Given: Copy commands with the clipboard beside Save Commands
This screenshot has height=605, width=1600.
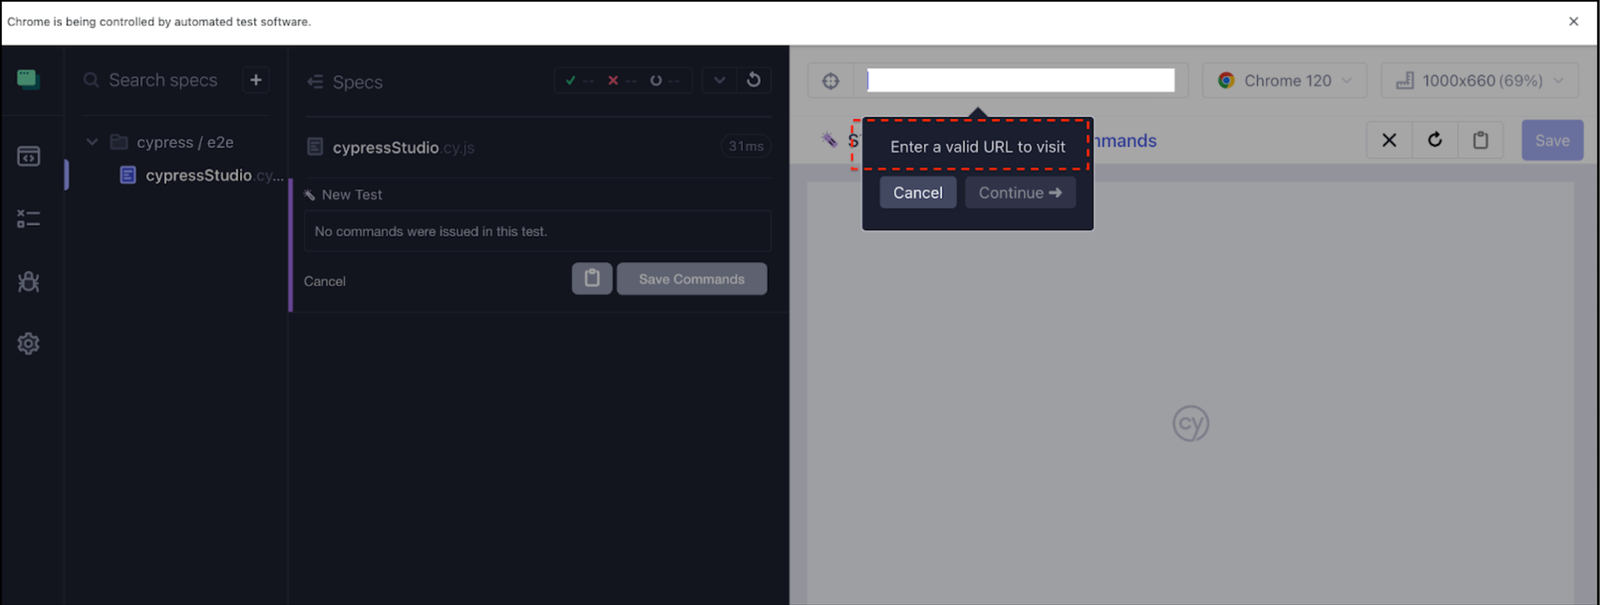Looking at the screenshot, I should pyautogui.click(x=592, y=279).
